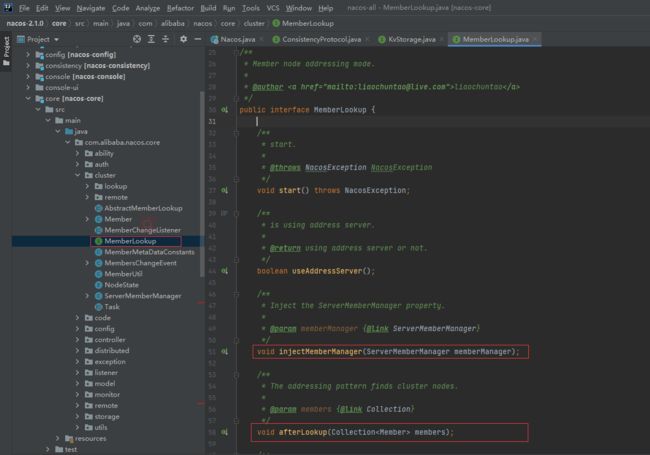The width and height of the screenshot is (650, 455).
Task: Select MemberLookup interface in project tree
Action: 130,241
